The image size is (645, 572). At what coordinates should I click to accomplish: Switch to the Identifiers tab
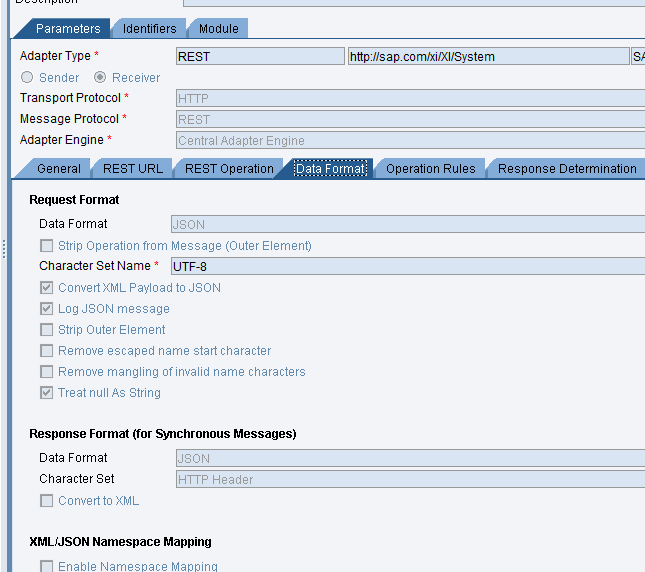[x=149, y=29]
